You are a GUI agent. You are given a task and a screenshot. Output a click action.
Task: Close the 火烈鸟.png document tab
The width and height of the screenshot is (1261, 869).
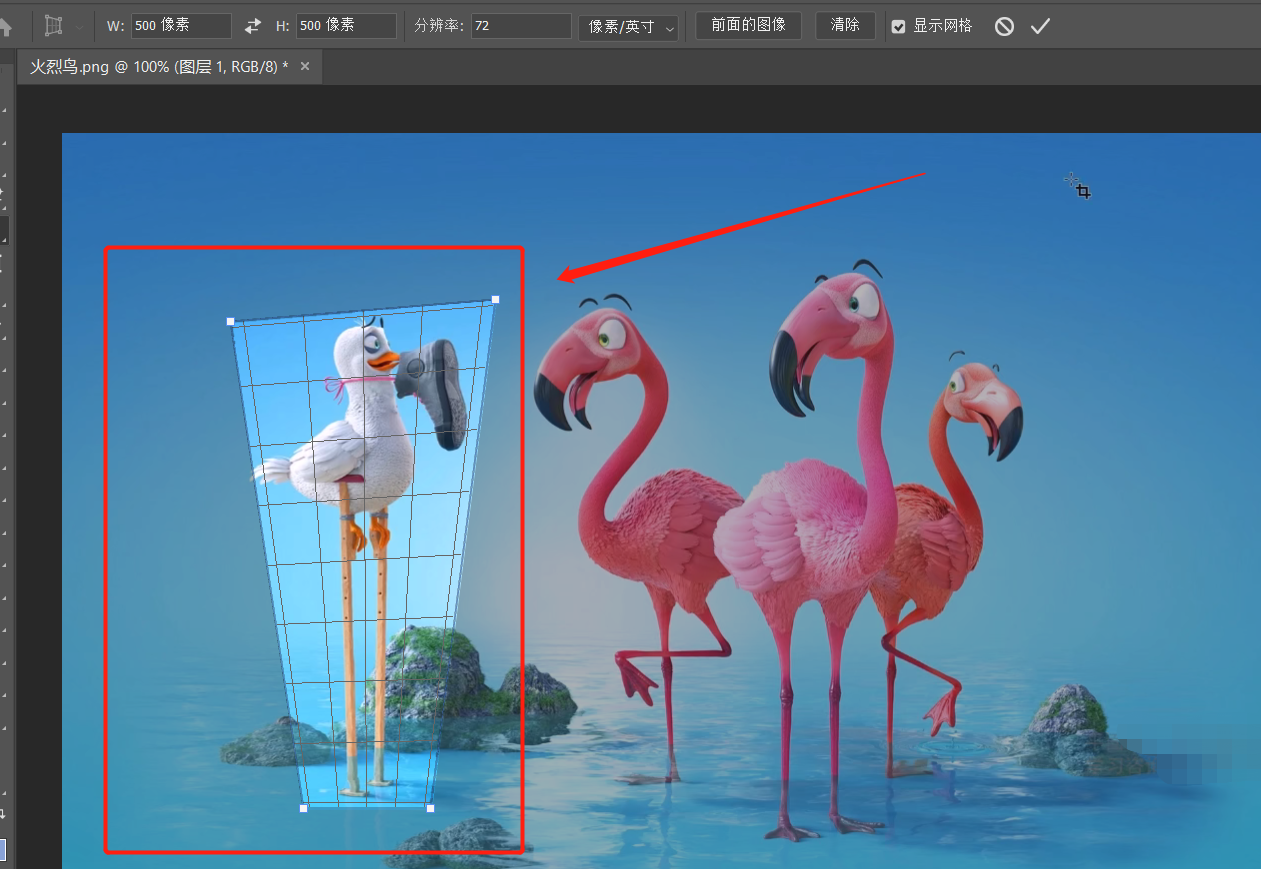coord(305,66)
